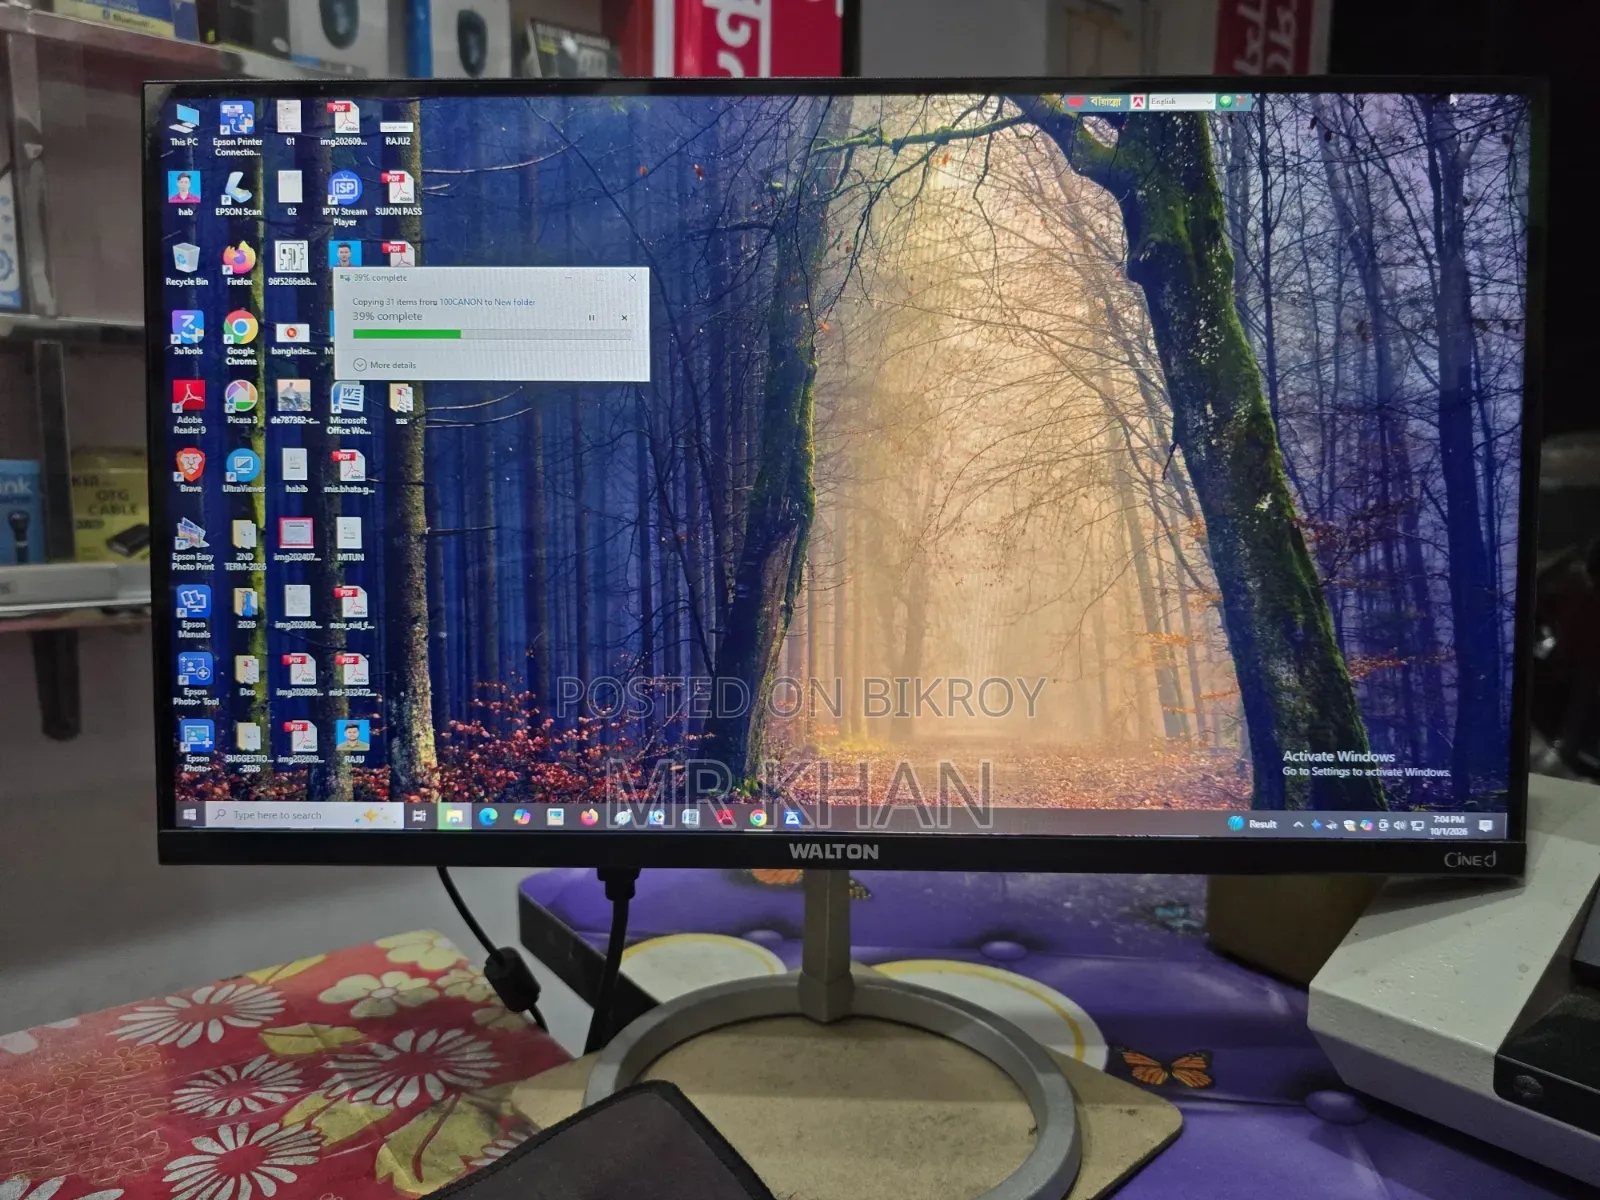Open the notification action center
Screen dimensions: 1600x1200
[x=1486, y=825]
